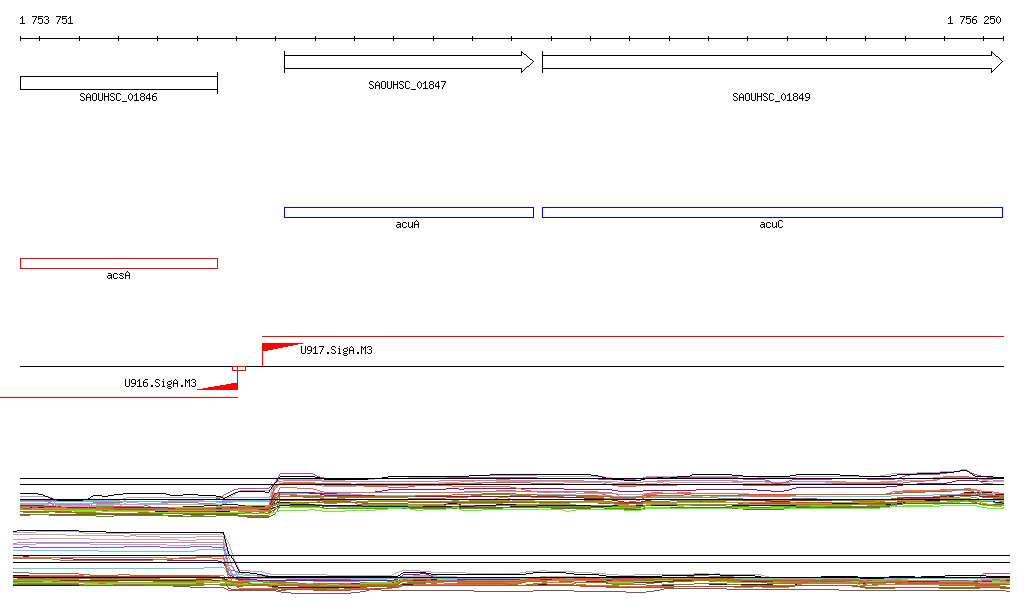Click the end coordinate 1 756 250
Image resolution: width=1024 pixels, height=611 pixels.
(973, 20)
